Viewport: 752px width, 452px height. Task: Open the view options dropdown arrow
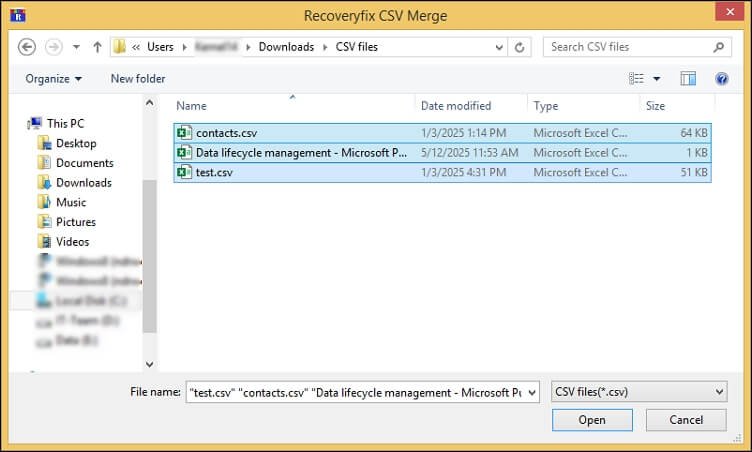[657, 79]
